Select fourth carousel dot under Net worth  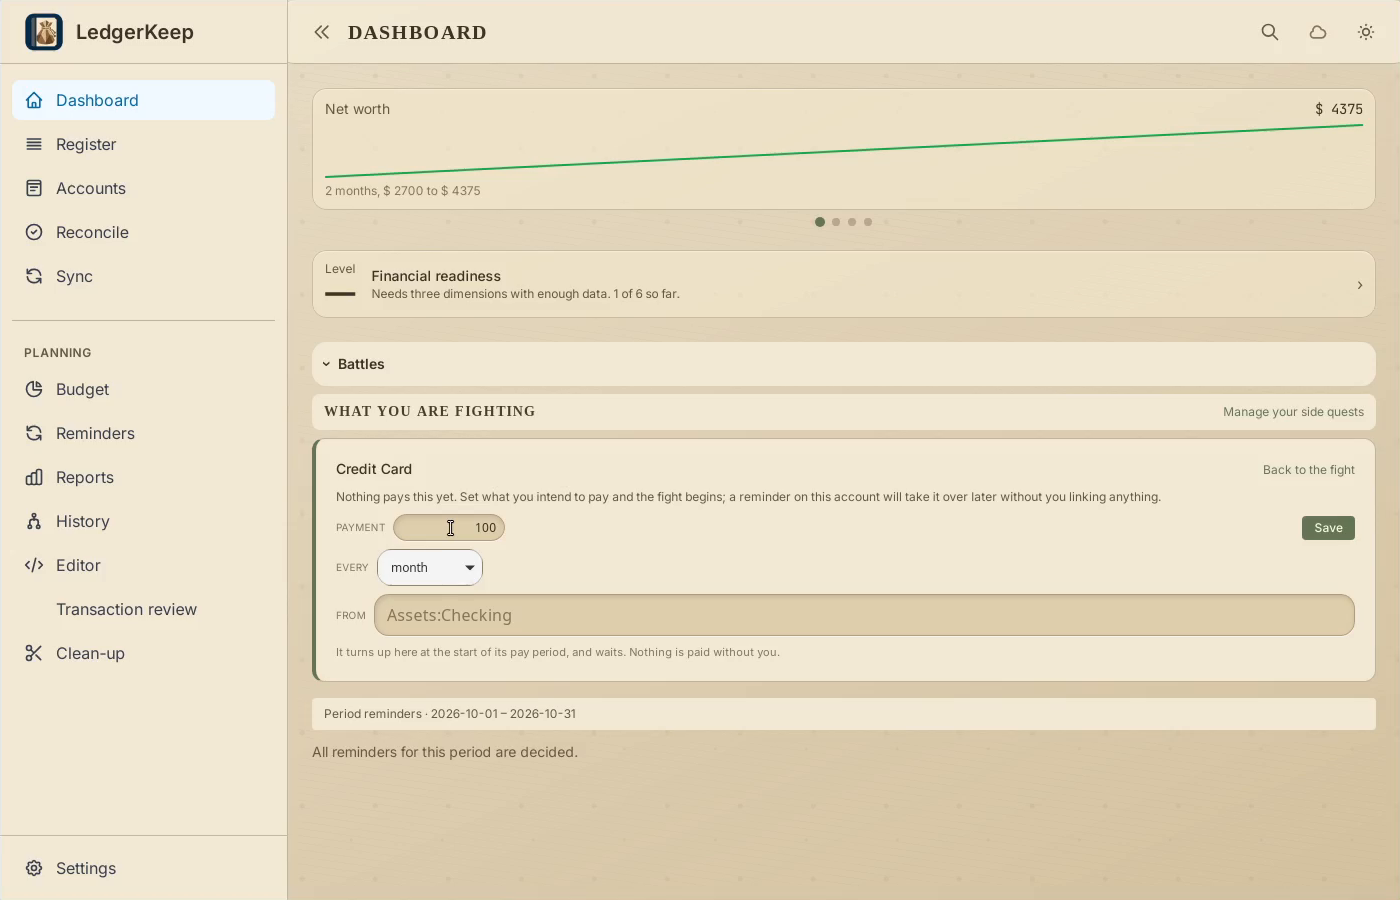[868, 222]
